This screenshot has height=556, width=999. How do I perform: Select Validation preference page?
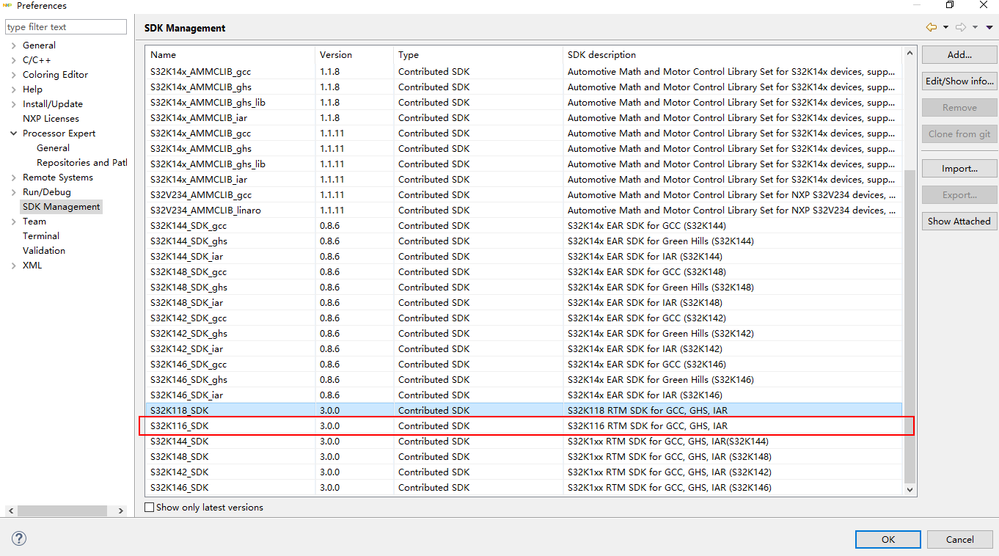click(x=44, y=250)
